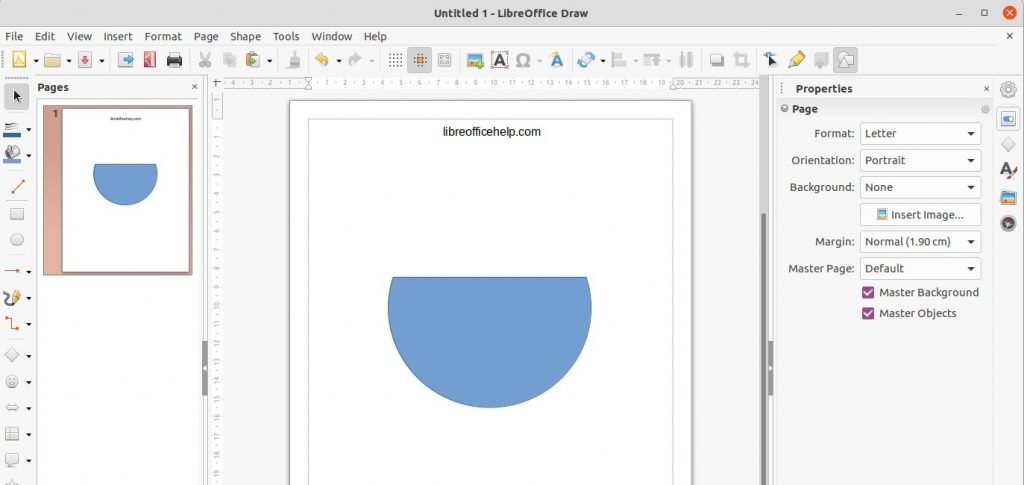Select the Block Arrows tool
Viewport: 1024px width, 485px height.
point(12,408)
